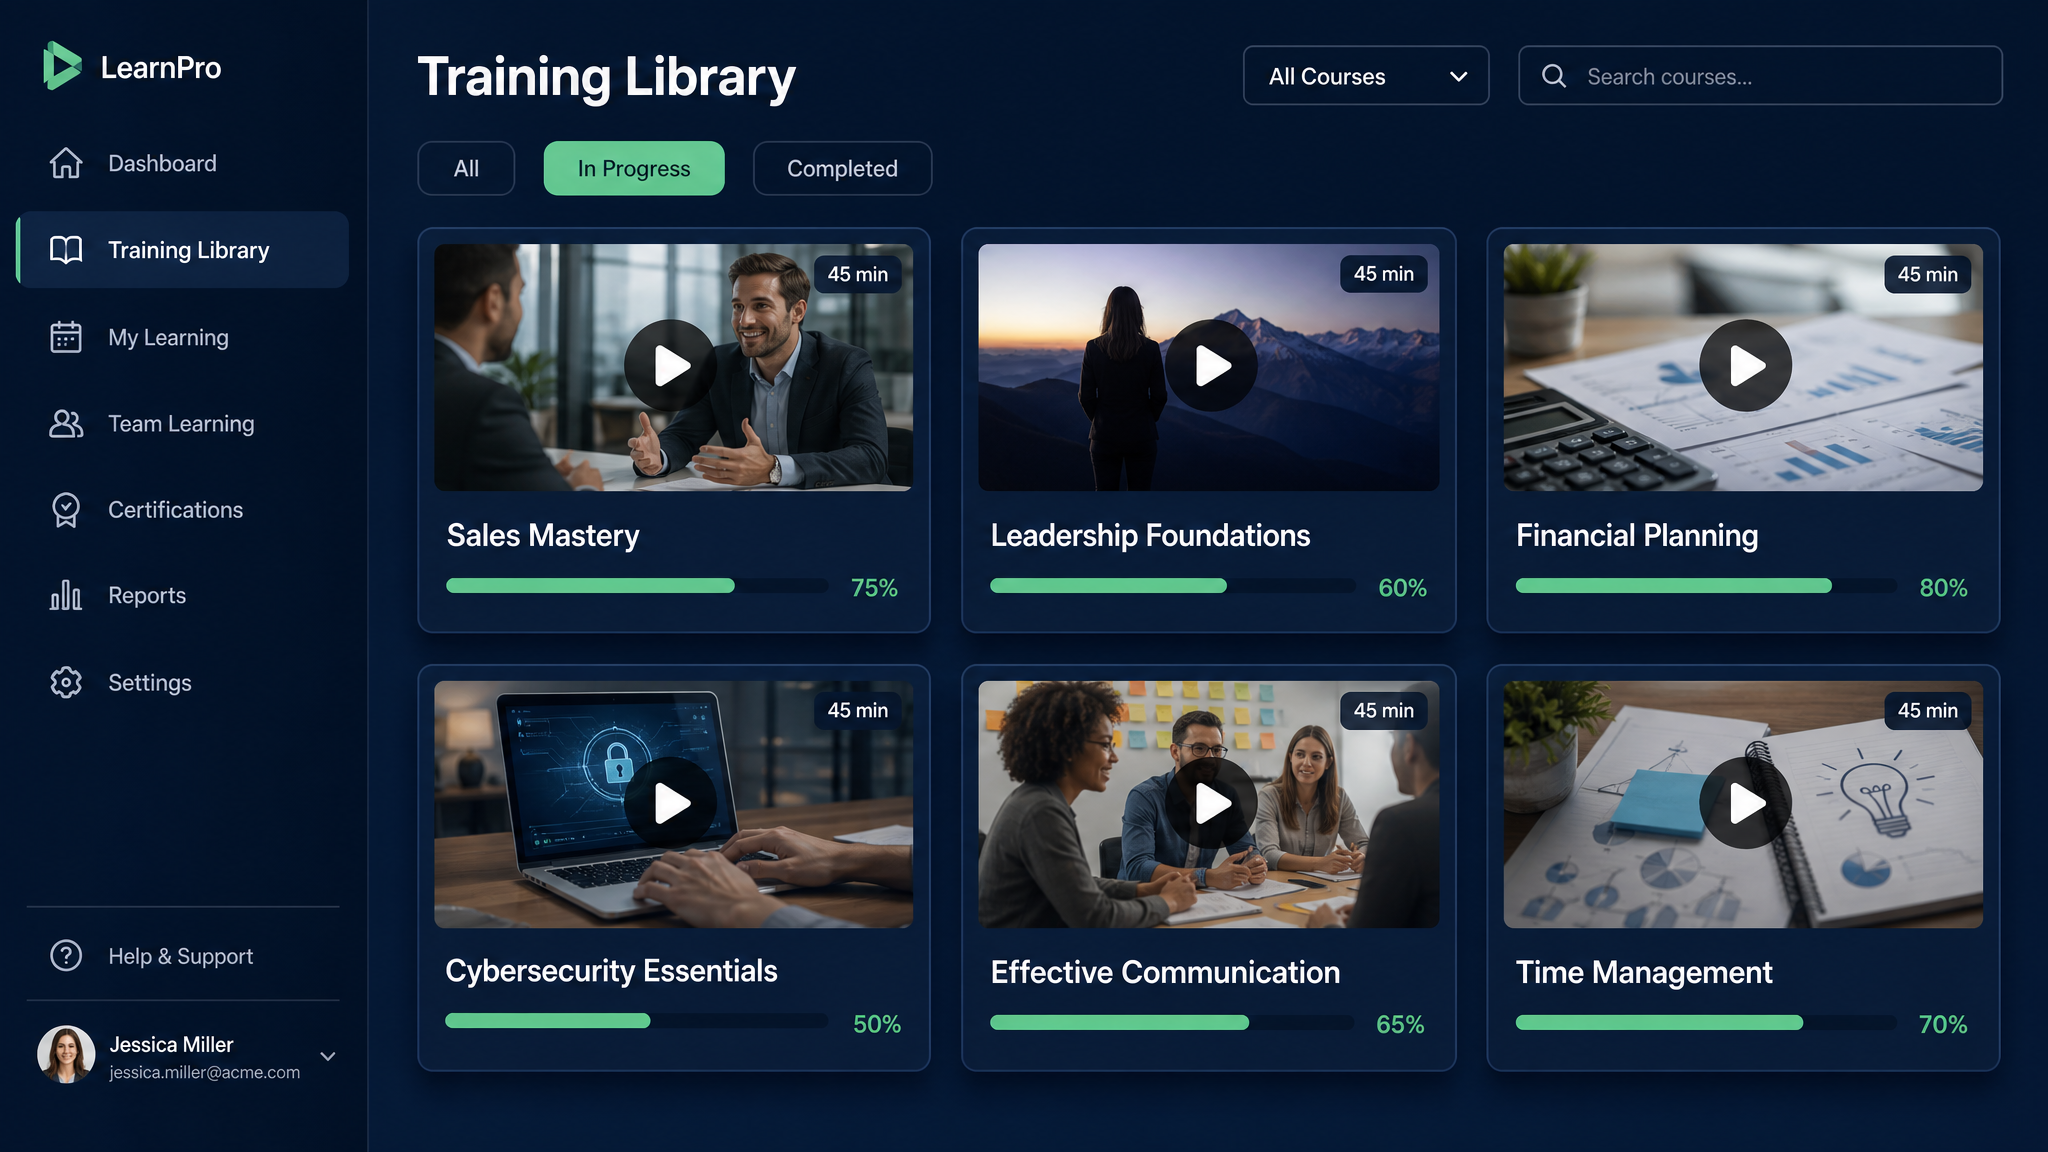This screenshot has width=2048, height=1152.
Task: Click the Reports bar chart icon
Action: [x=66, y=596]
